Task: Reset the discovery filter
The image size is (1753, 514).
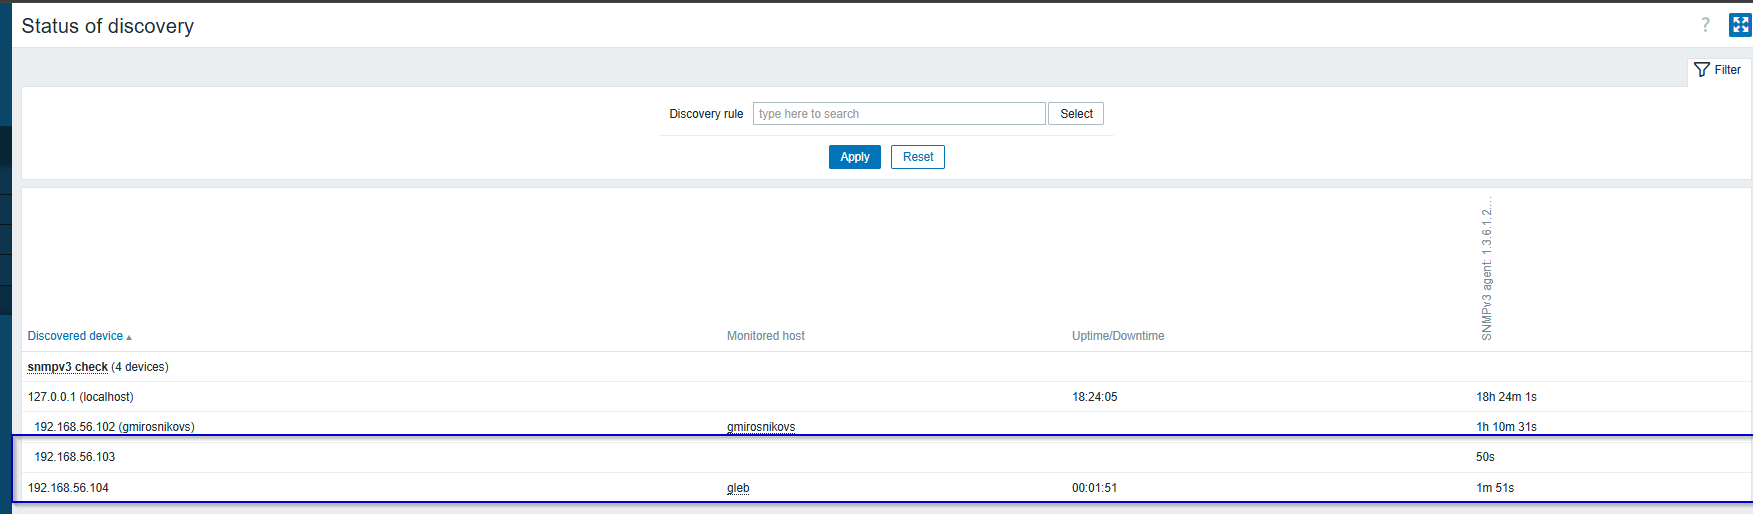Action: (917, 157)
